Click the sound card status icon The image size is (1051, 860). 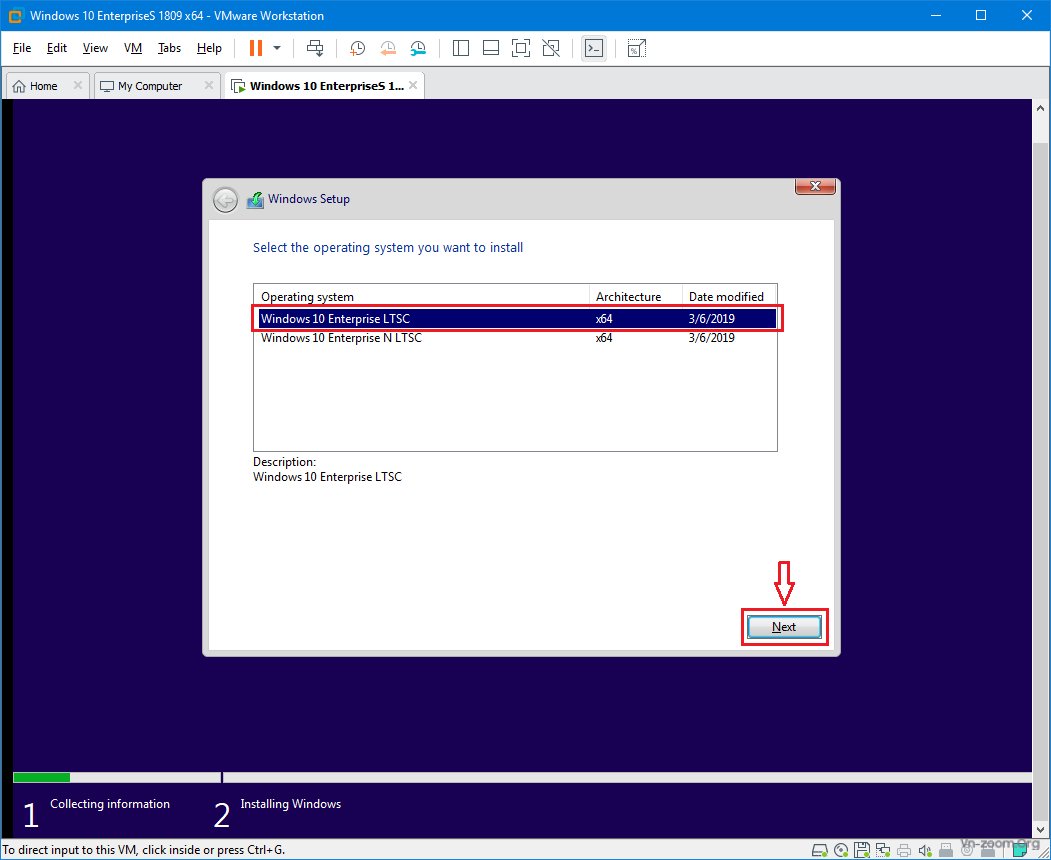click(925, 850)
